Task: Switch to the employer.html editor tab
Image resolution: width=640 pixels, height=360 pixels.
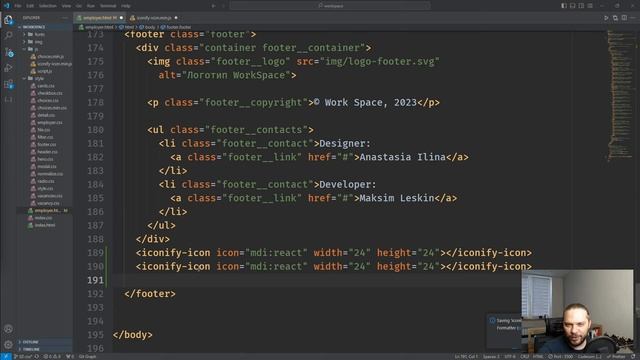Action: tap(100, 18)
